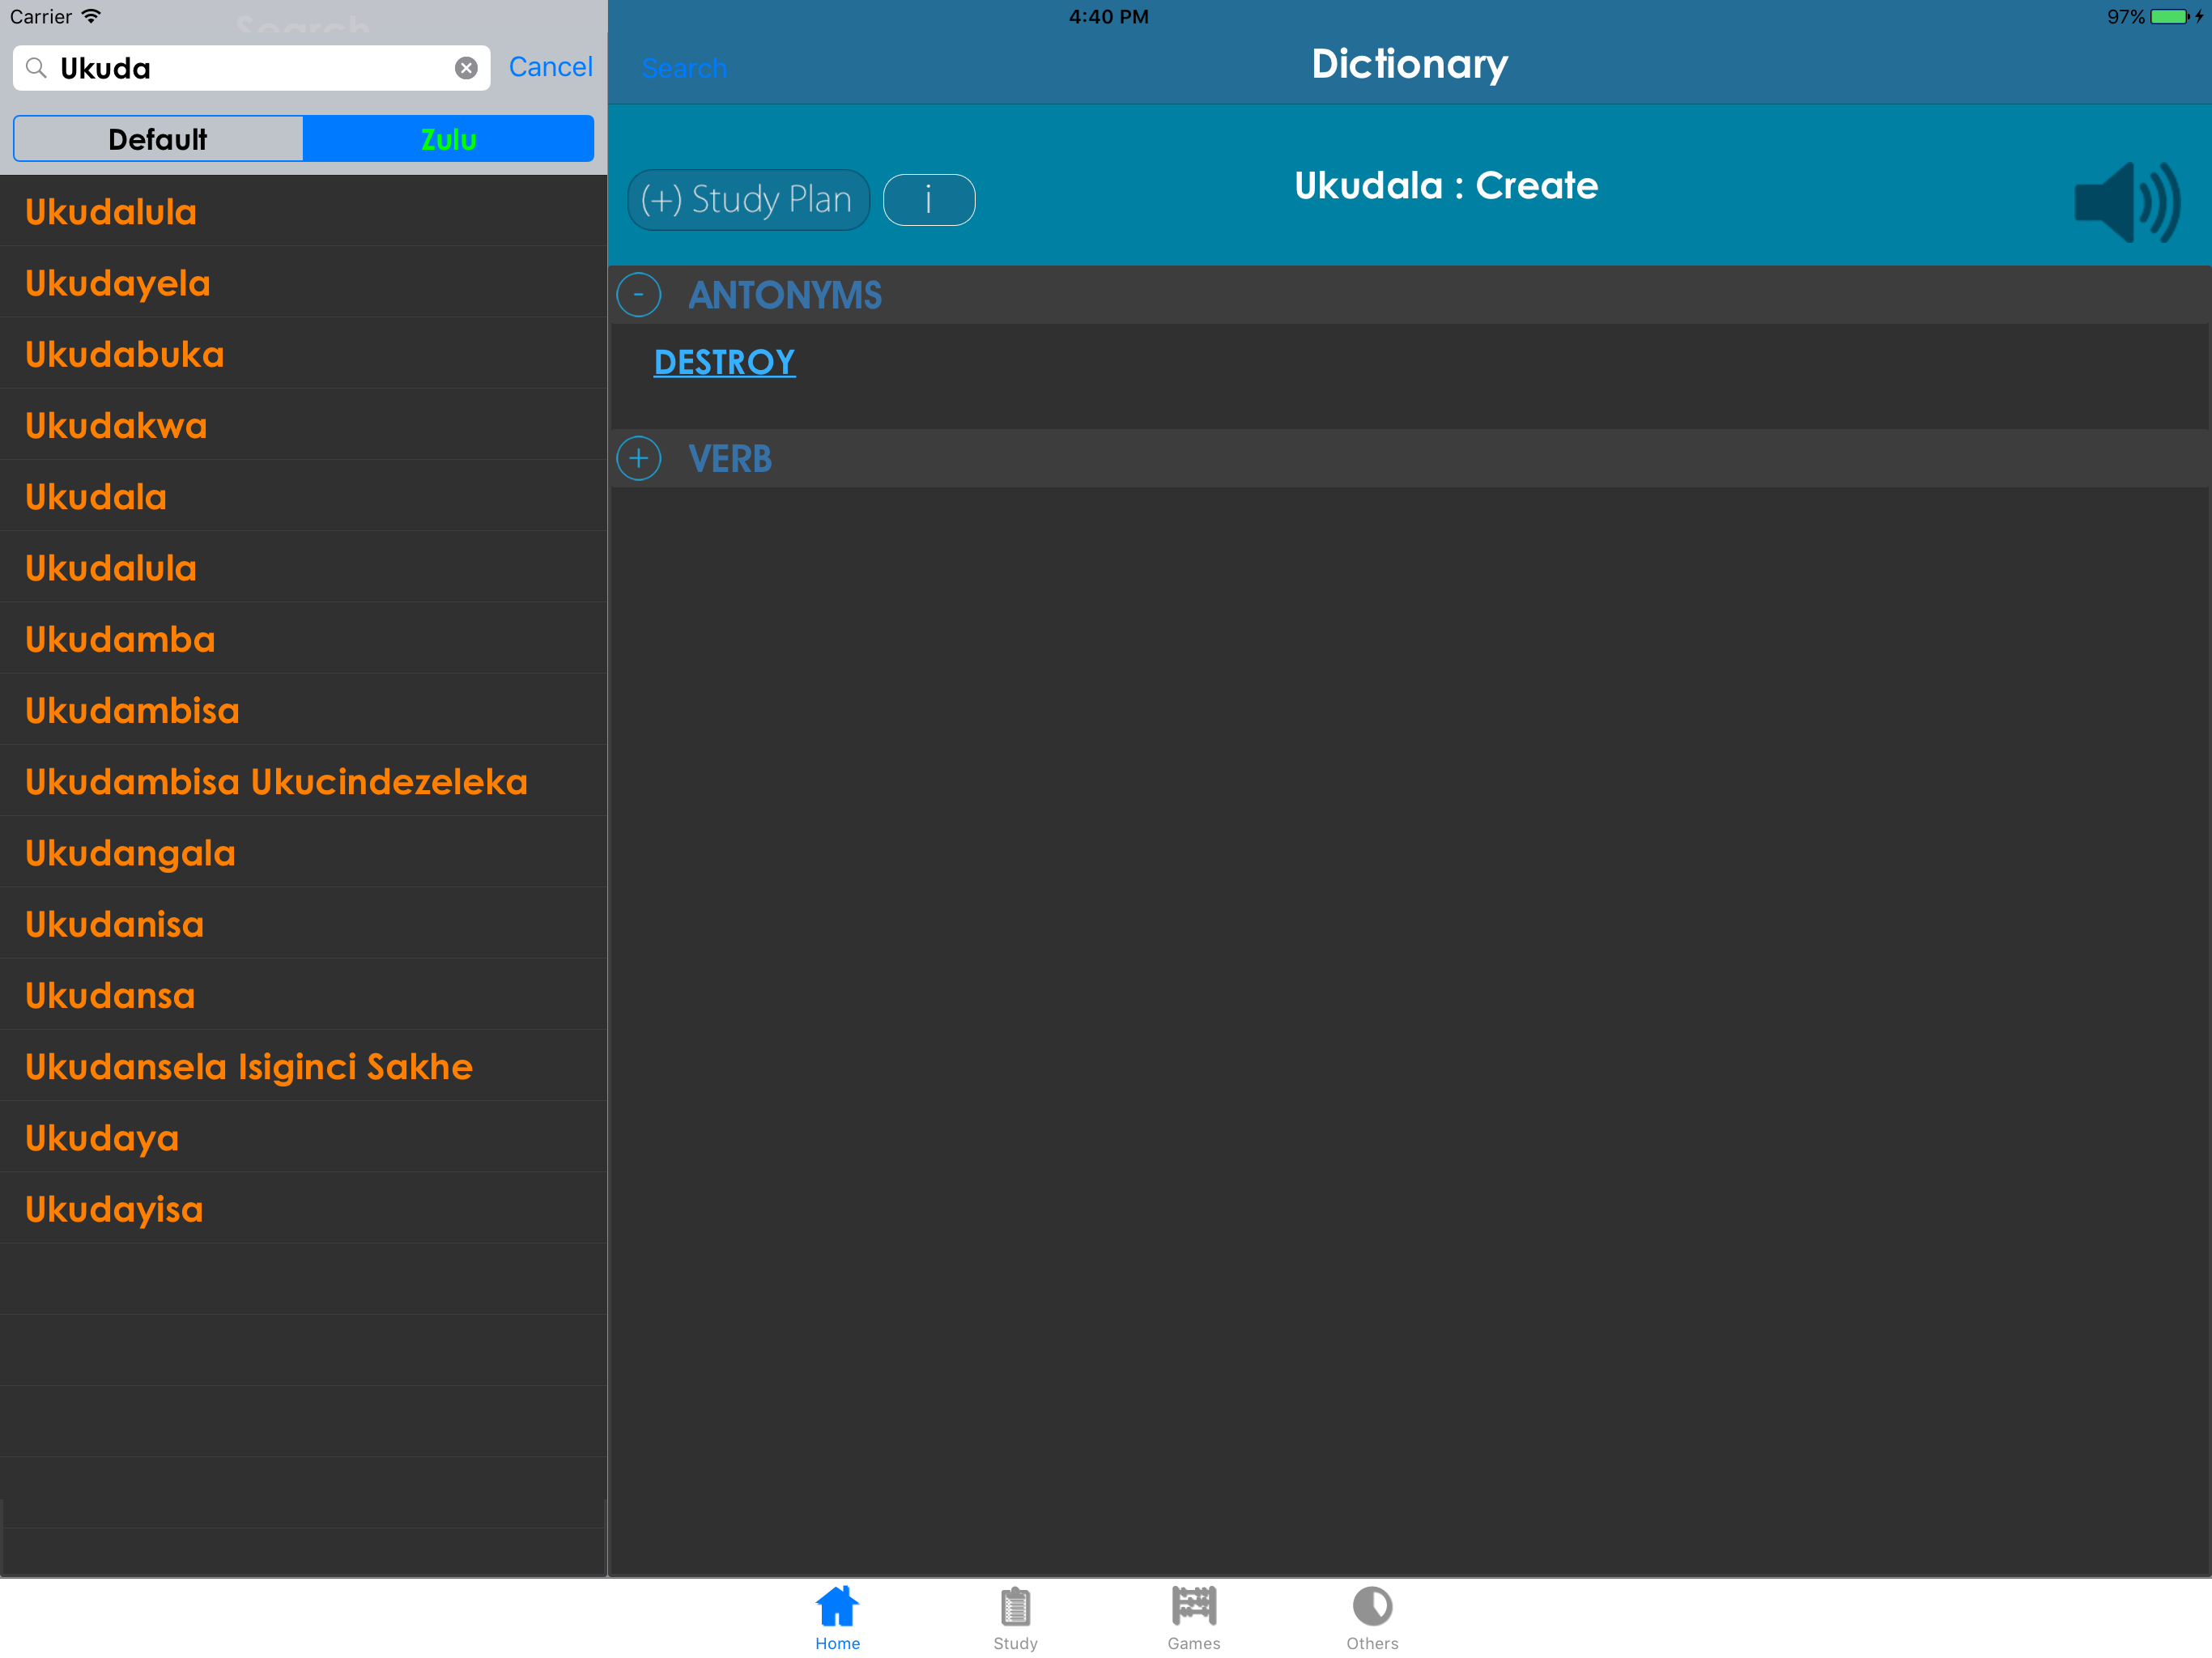The height and width of the screenshot is (1658, 2212).
Task: Select Ukudangala from results
Action: pos(303,852)
